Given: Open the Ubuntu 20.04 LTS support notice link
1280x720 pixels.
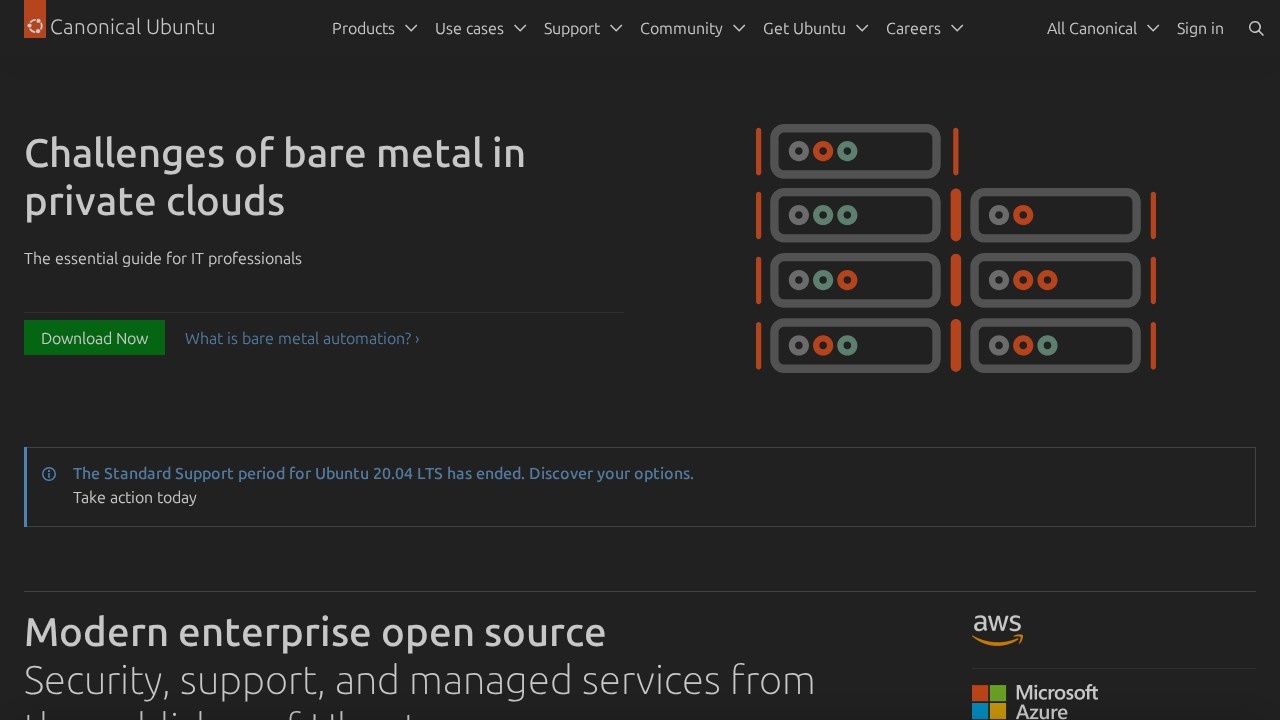Looking at the screenshot, I should [383, 474].
